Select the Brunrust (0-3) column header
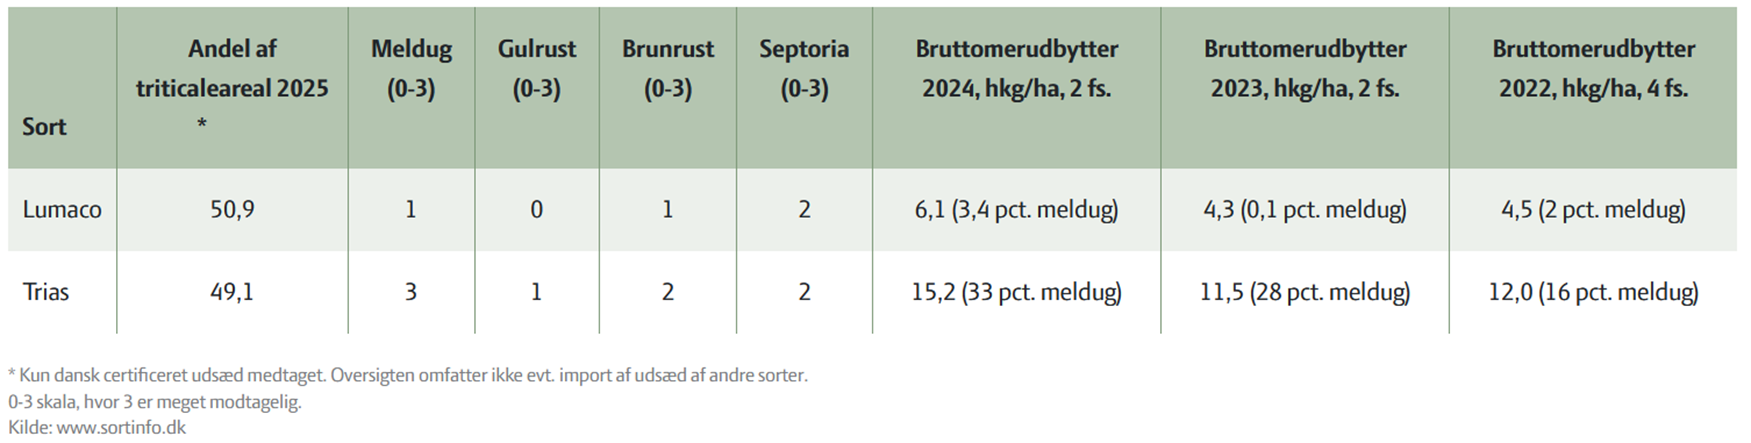 pyautogui.click(x=668, y=69)
